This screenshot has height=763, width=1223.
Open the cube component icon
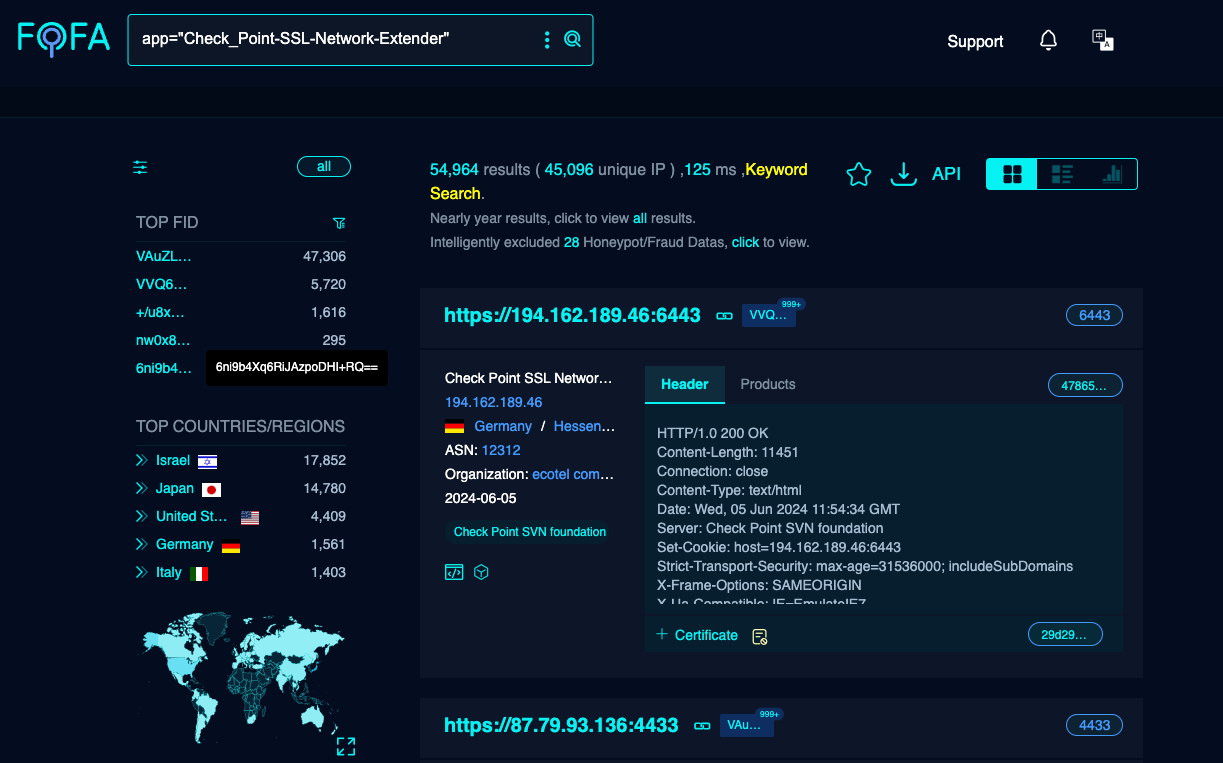(x=481, y=572)
